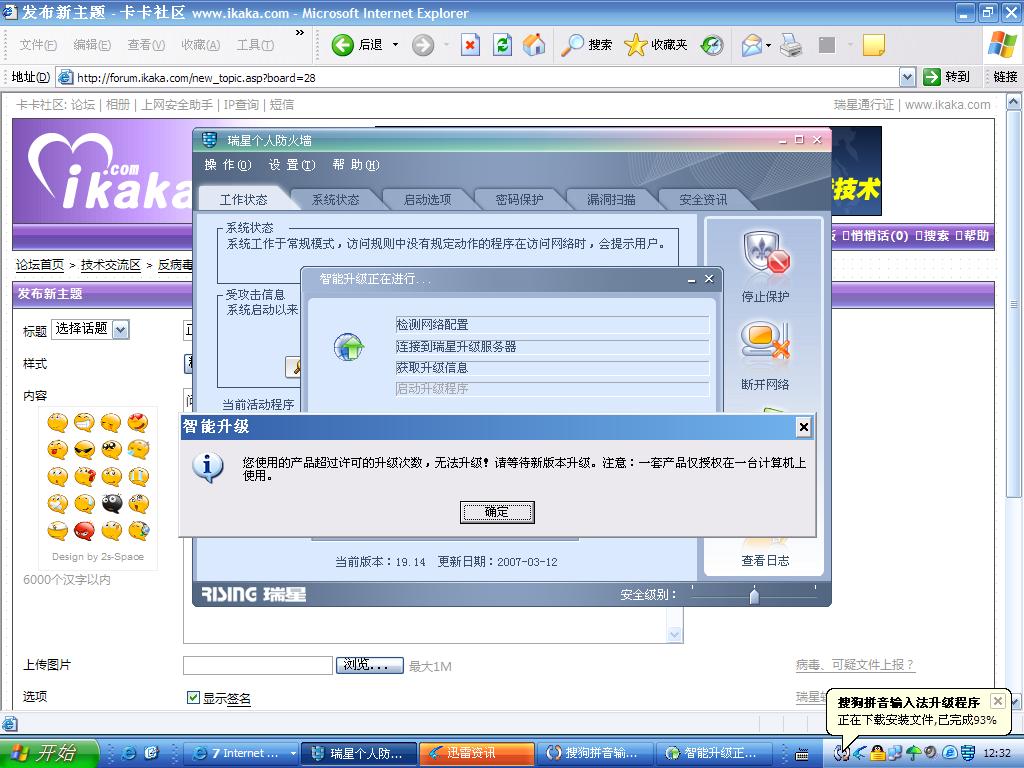Switch to 系统状态 tab
This screenshot has width=1024, height=768.
click(336, 200)
